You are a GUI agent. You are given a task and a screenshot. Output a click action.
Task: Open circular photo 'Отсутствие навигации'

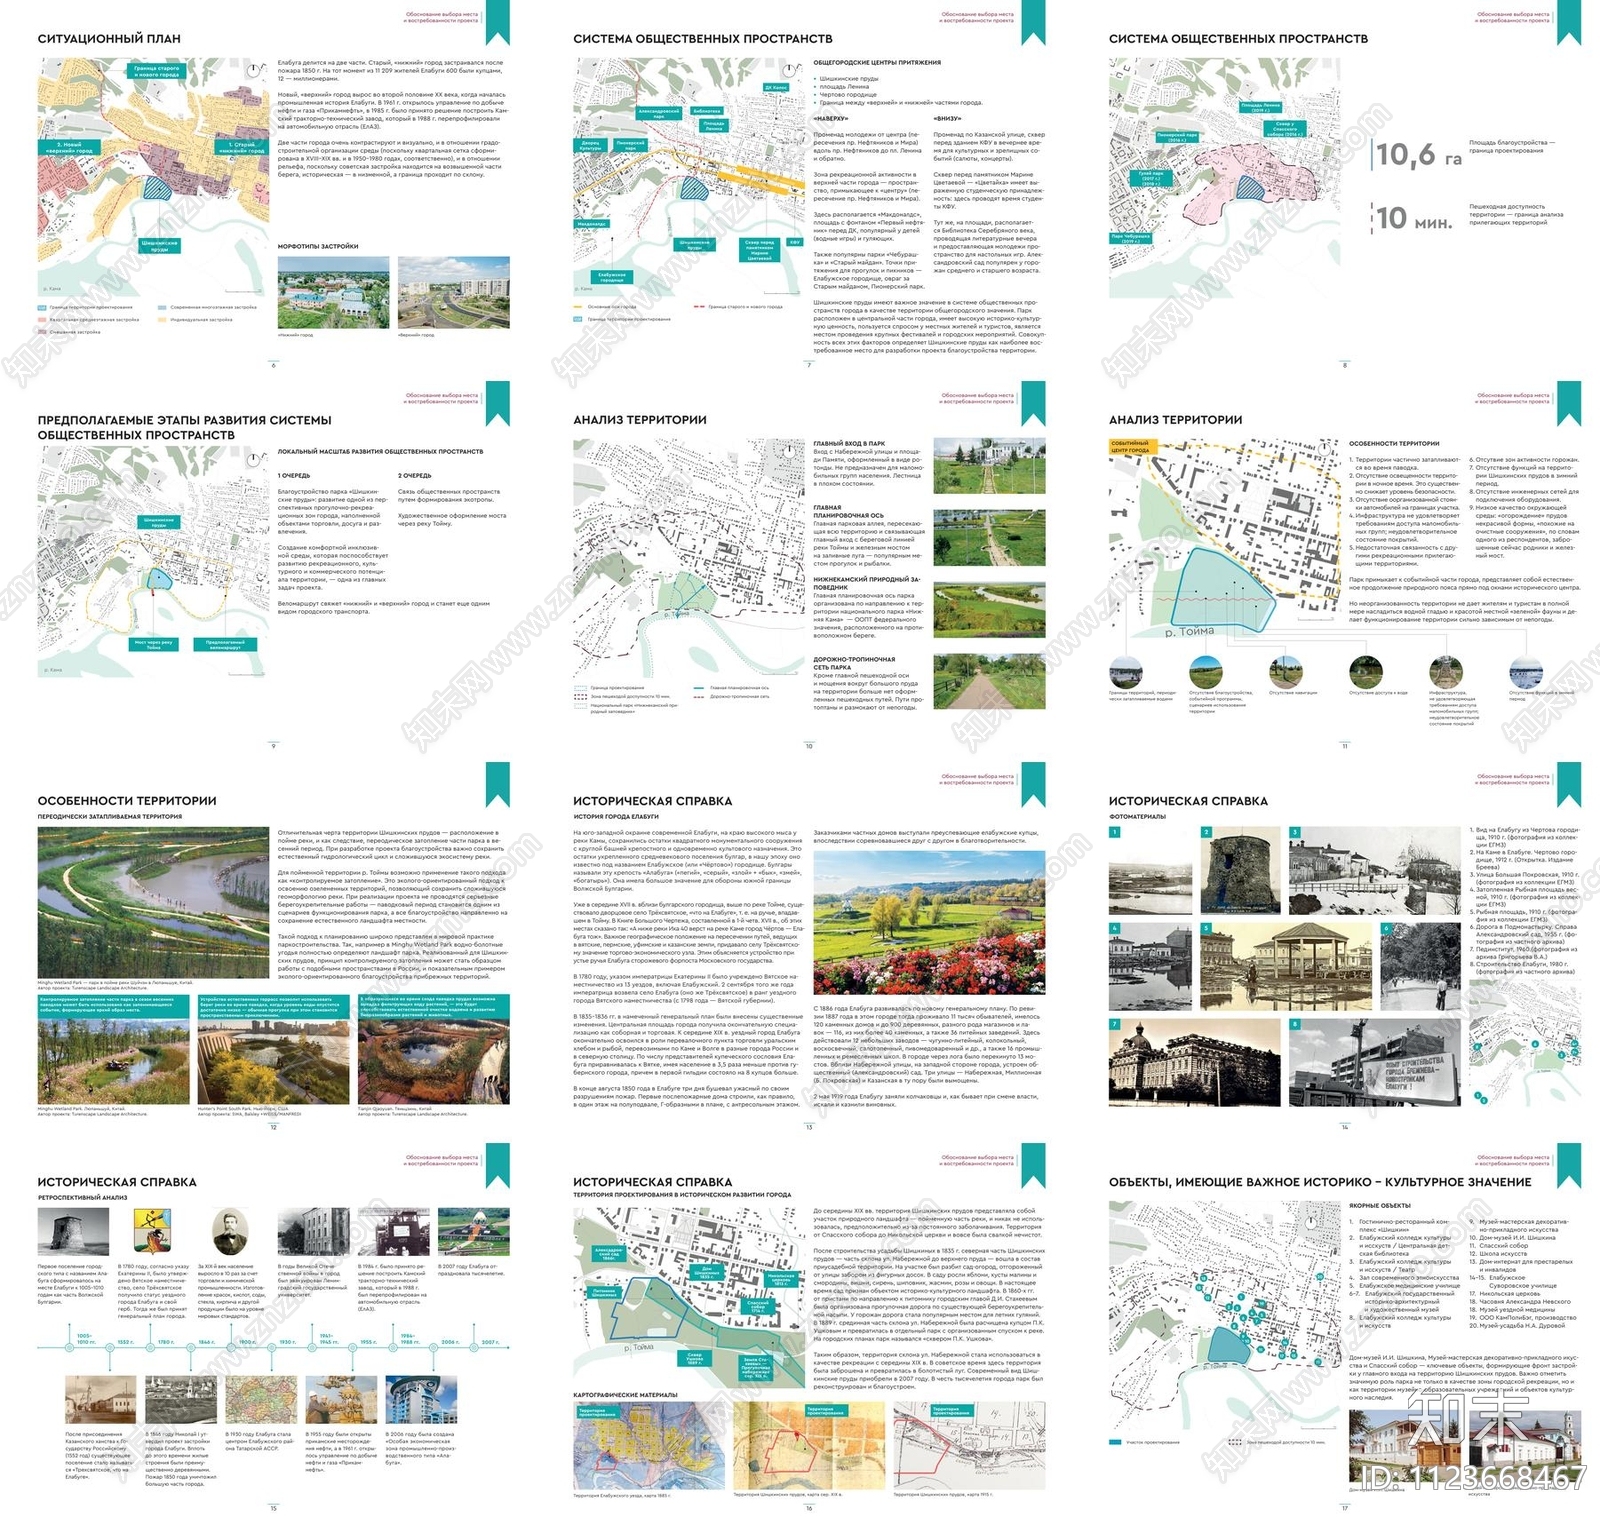[1286, 671]
